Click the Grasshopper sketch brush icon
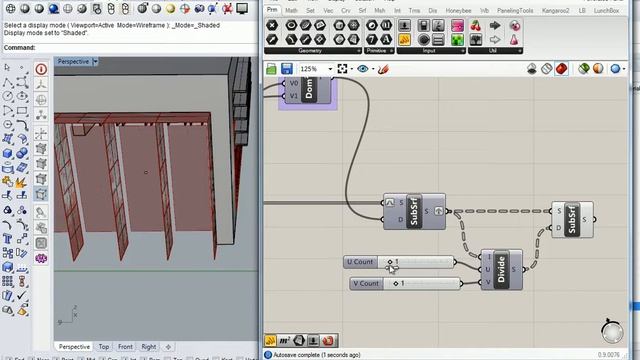The image size is (640, 360). point(382,69)
